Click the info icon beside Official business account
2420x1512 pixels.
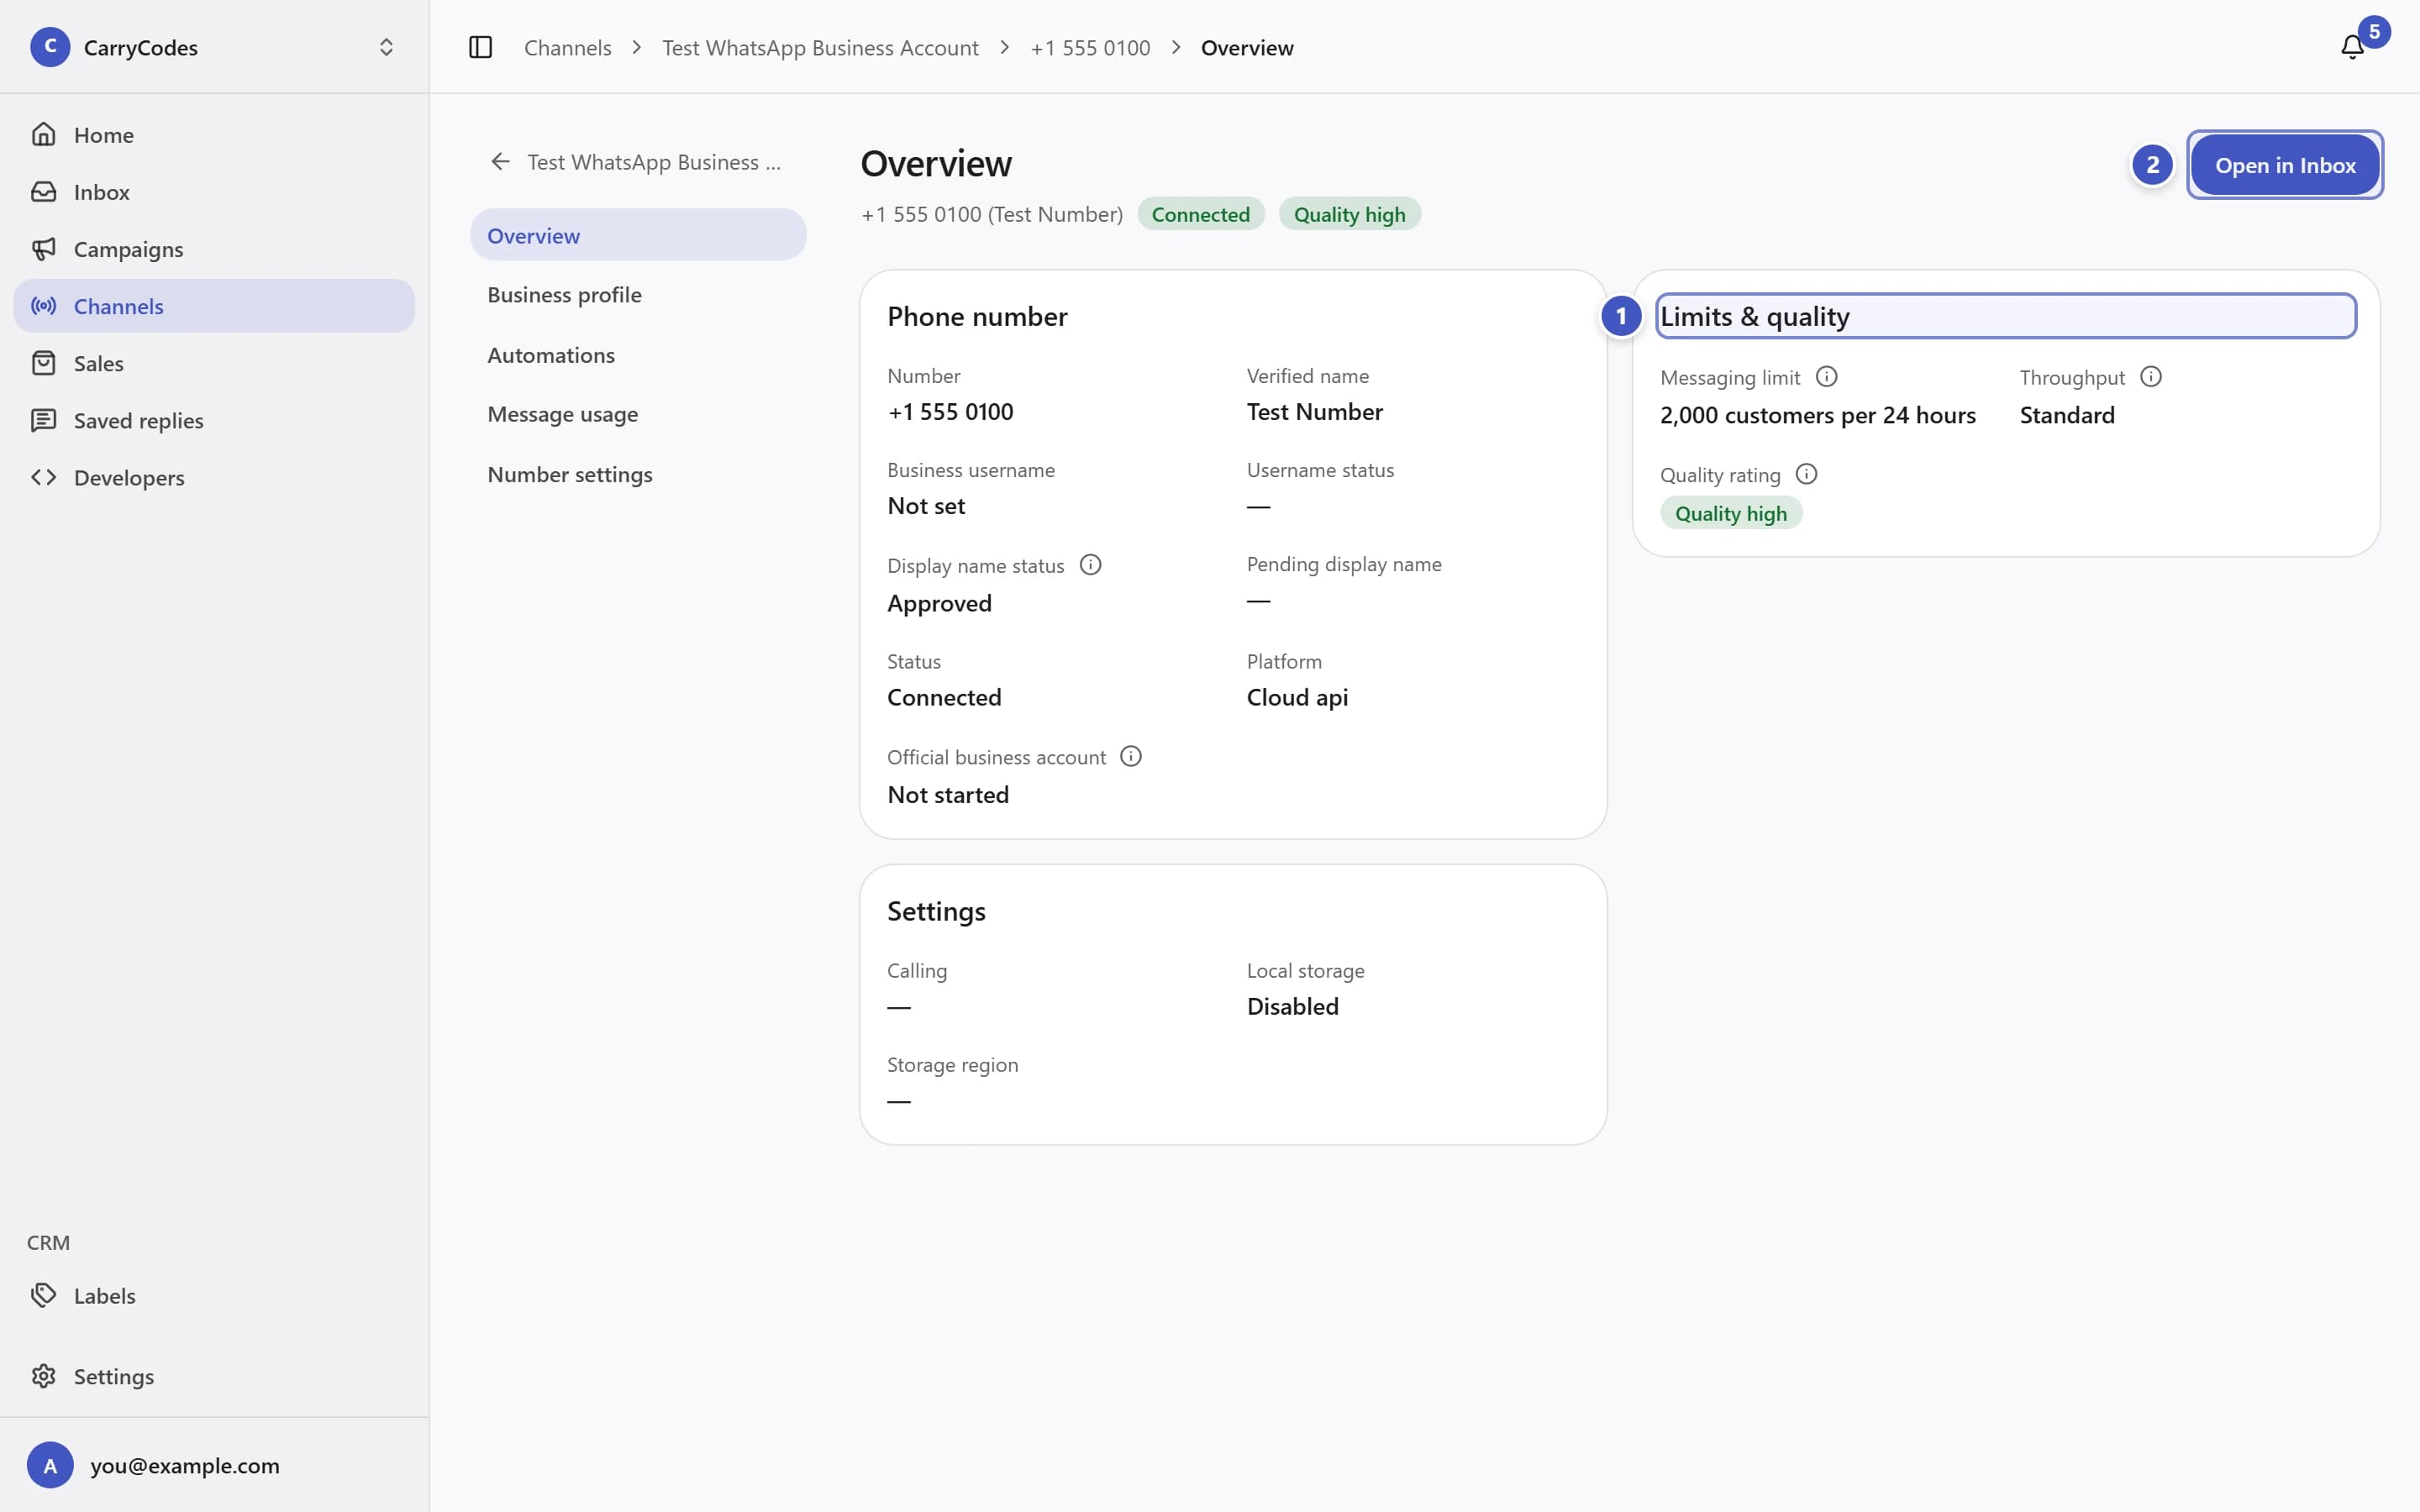coord(1130,756)
